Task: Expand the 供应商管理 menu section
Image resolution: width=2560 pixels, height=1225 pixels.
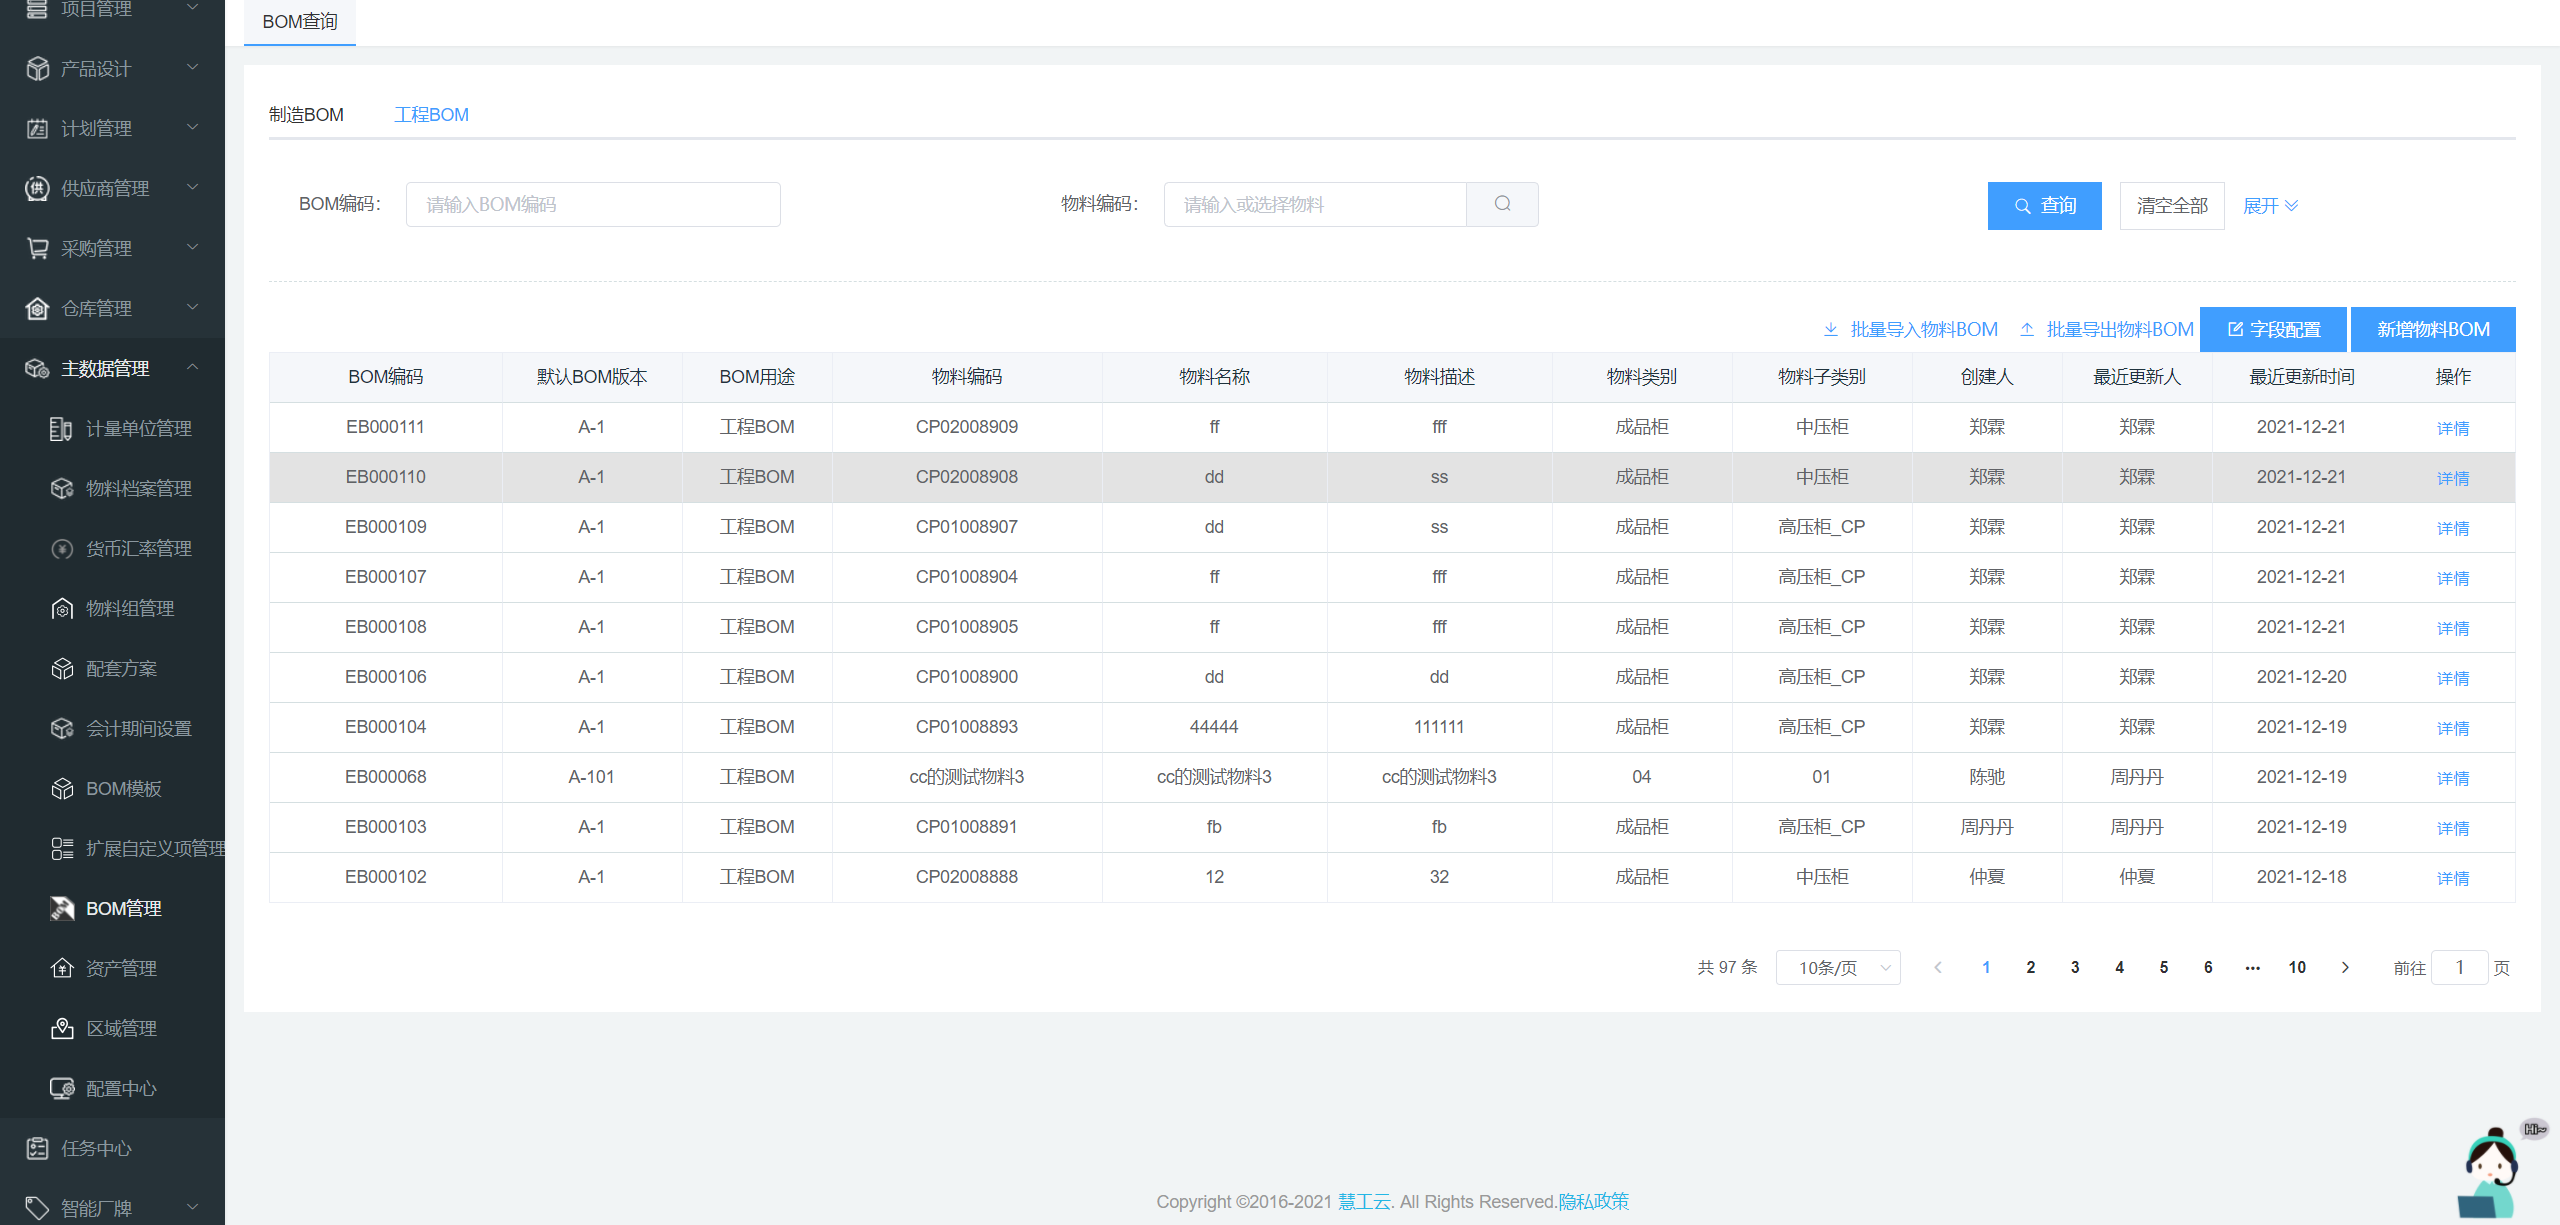Action: [193, 188]
